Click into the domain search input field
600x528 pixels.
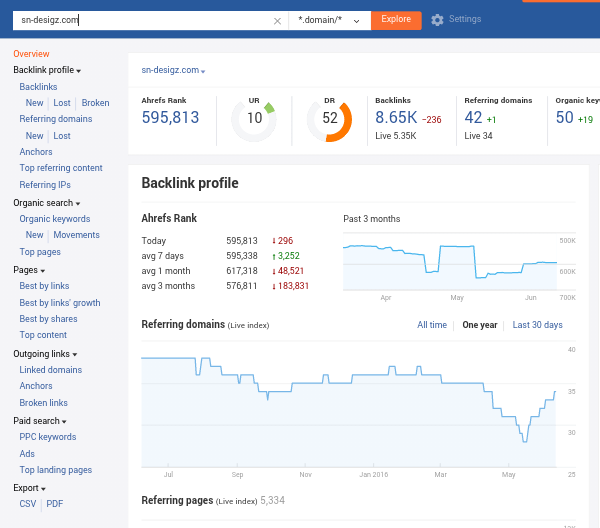[140, 20]
